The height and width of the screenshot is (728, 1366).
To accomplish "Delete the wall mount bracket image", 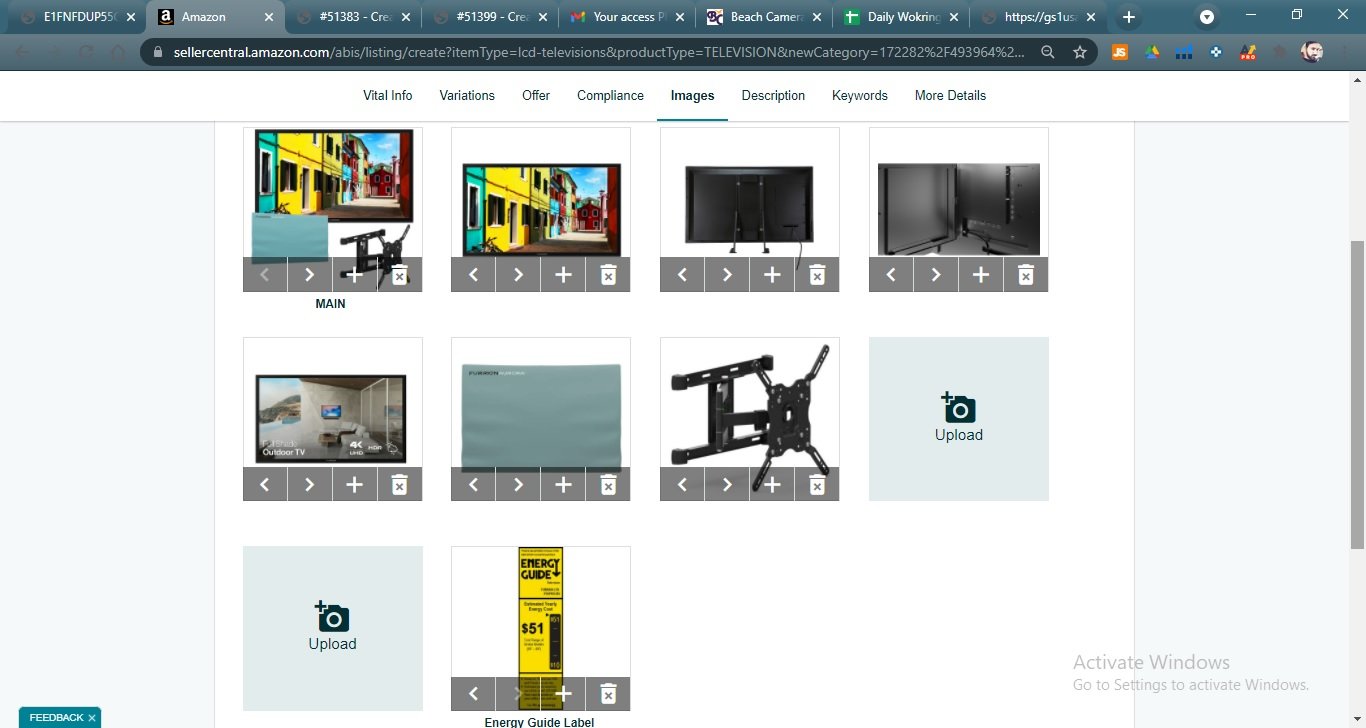I will [817, 485].
